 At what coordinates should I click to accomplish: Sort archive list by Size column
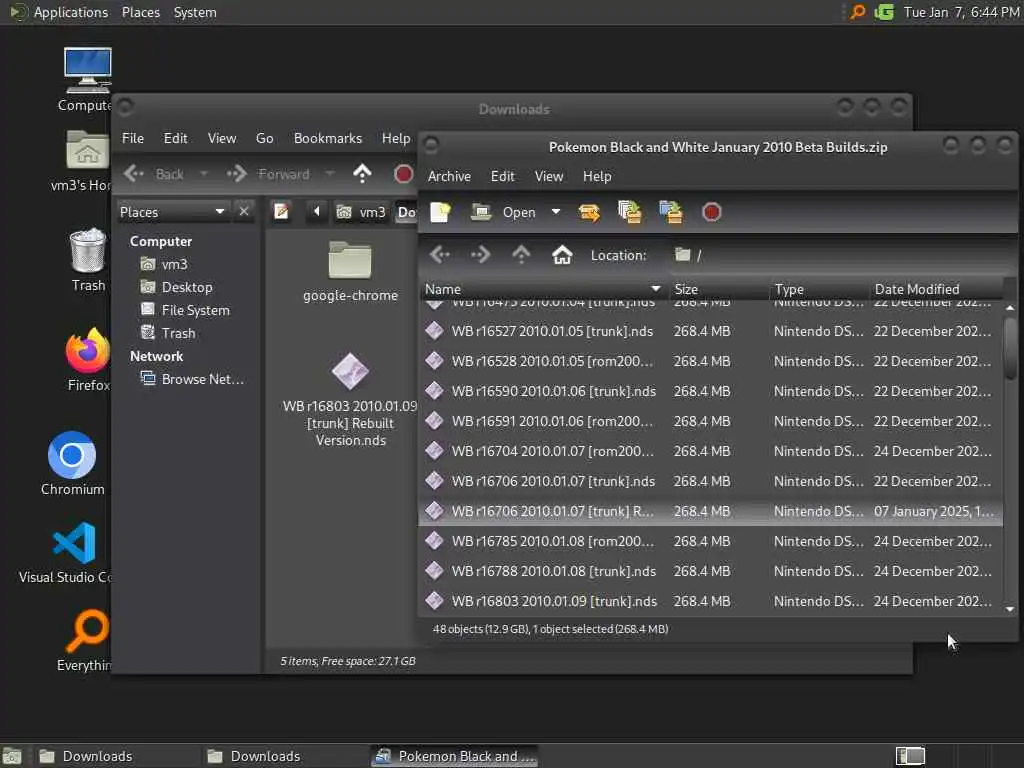tap(718, 289)
